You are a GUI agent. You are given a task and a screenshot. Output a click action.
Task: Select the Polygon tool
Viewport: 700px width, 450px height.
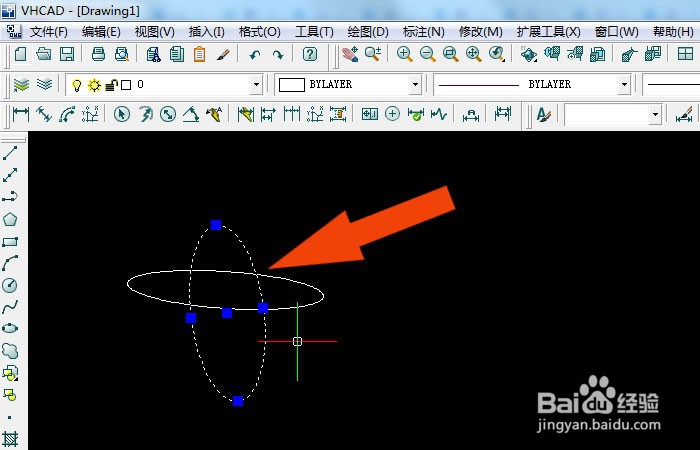click(10, 219)
